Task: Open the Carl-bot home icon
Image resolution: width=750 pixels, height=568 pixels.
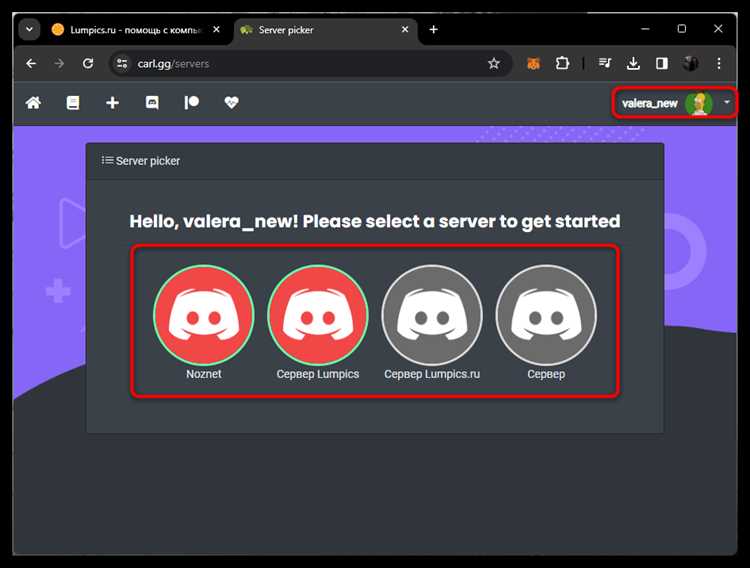Action: point(33,102)
